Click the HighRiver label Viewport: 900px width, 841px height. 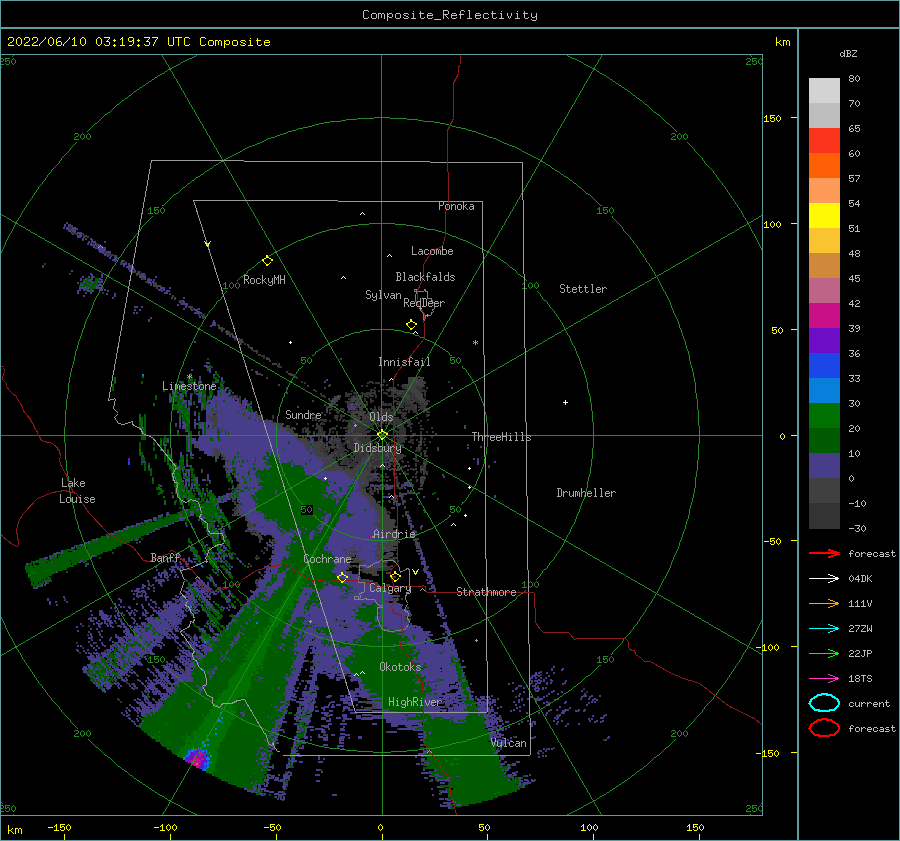tap(414, 702)
